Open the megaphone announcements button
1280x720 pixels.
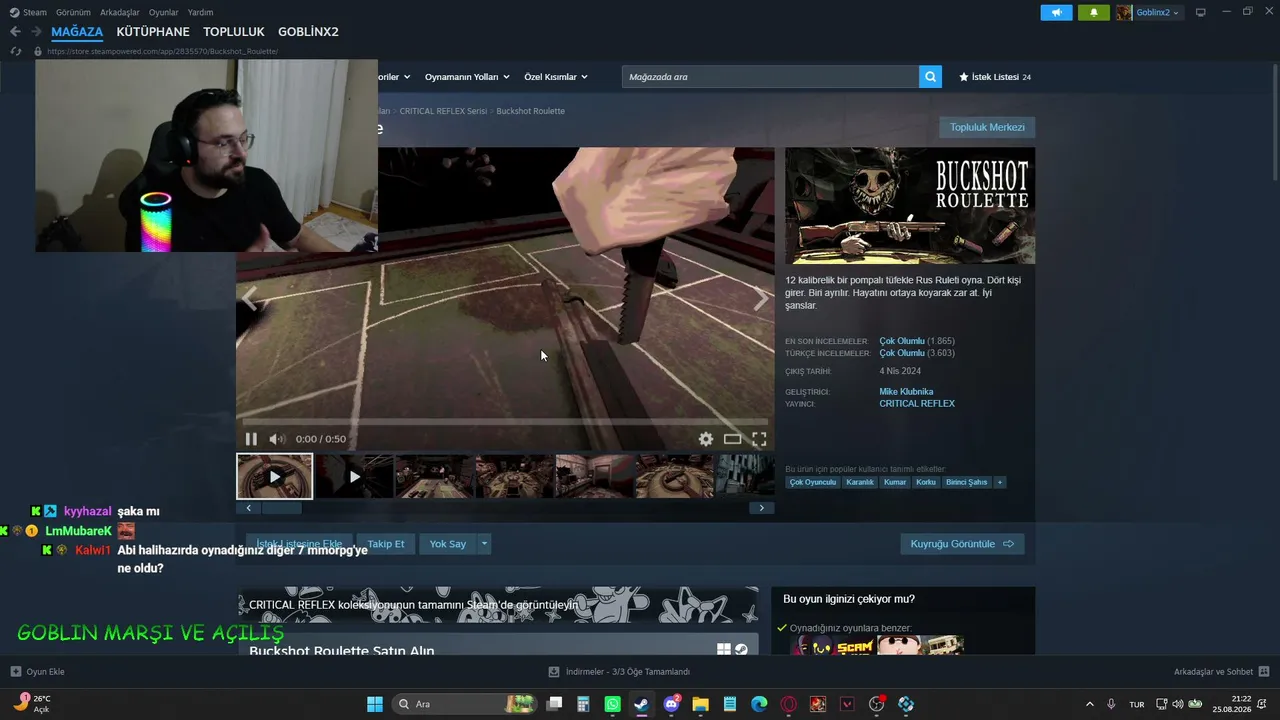pos(1056,12)
